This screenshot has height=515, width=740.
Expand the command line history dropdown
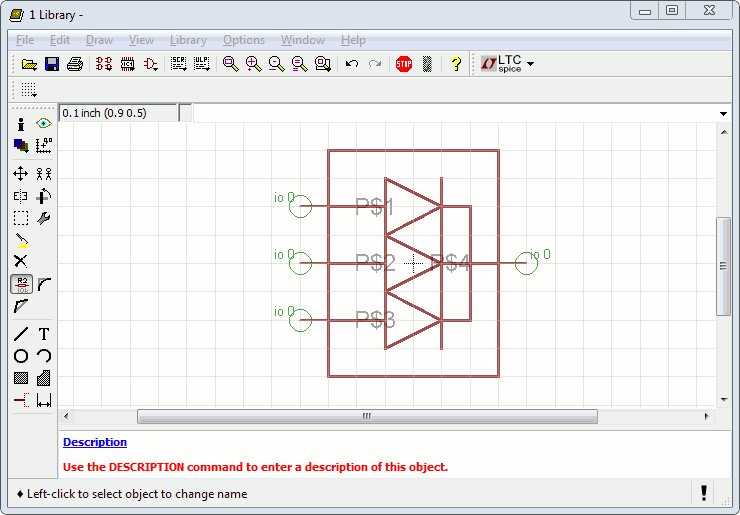(723, 113)
